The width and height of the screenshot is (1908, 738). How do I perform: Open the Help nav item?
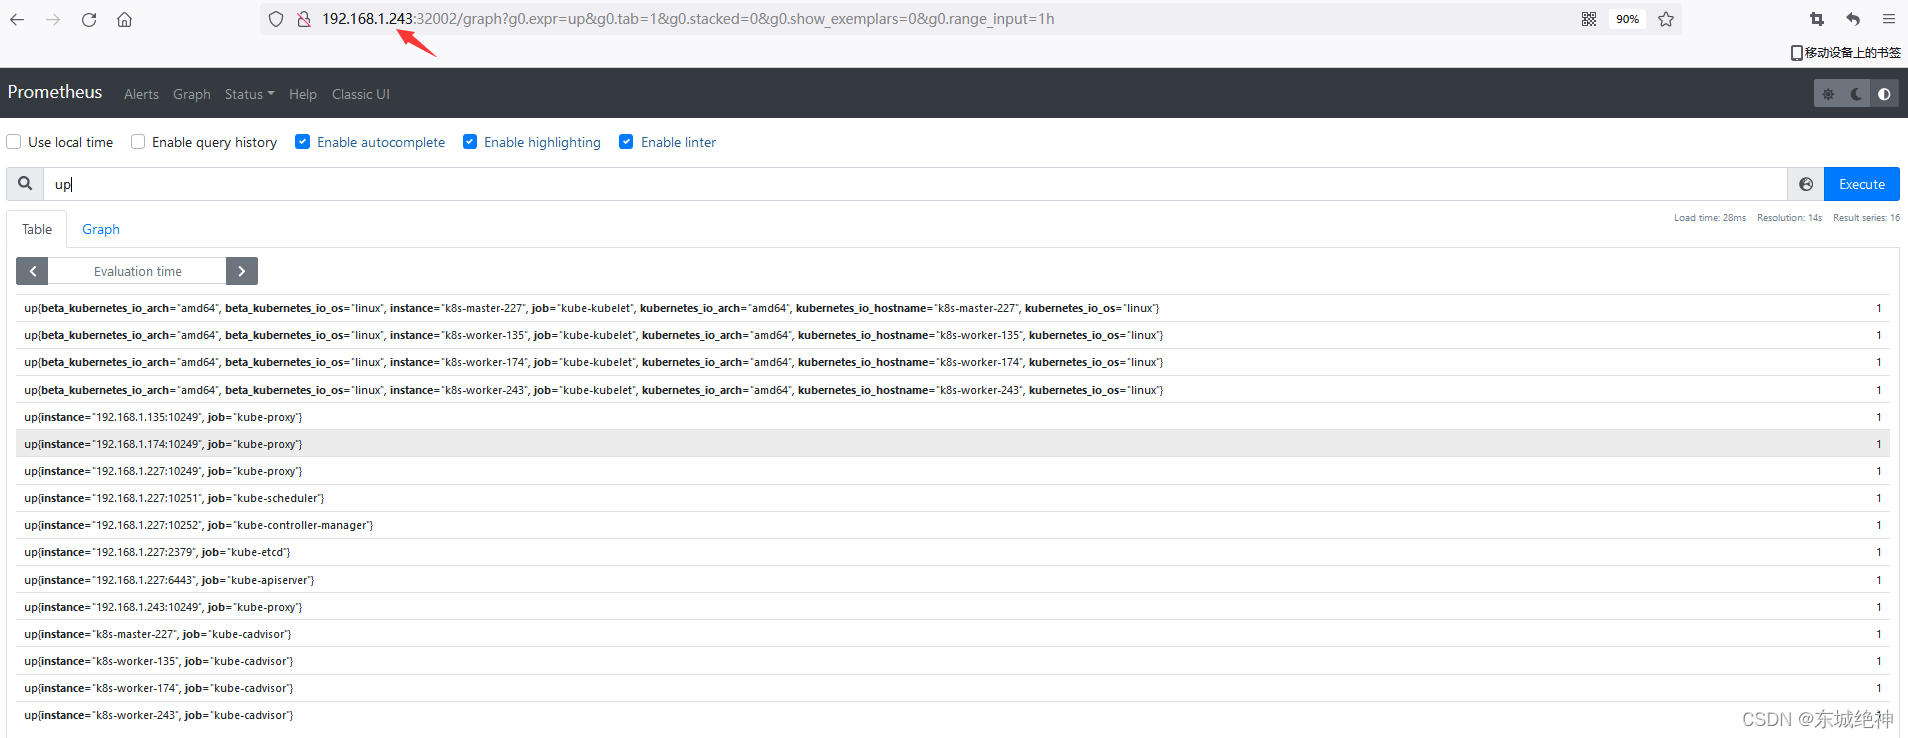(x=303, y=94)
